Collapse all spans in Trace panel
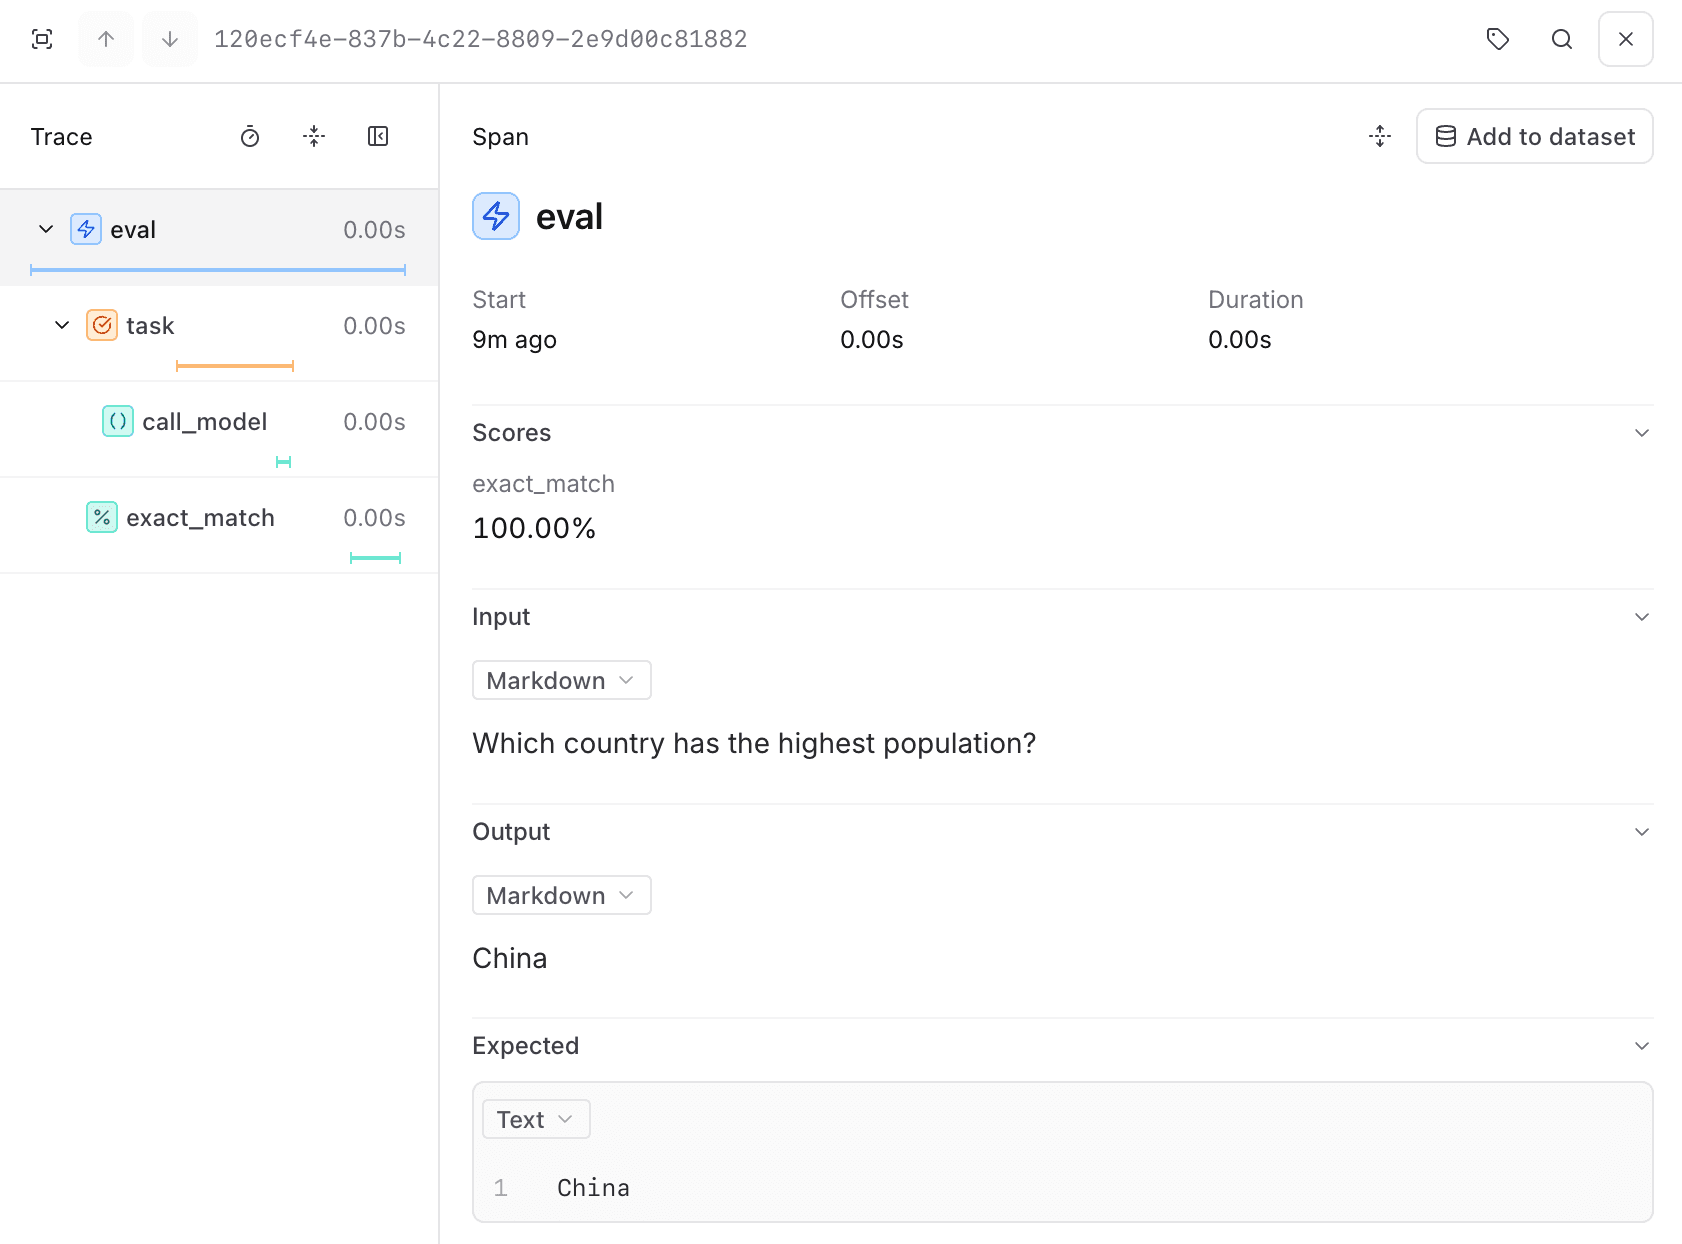Image resolution: width=1682 pixels, height=1244 pixels. click(x=314, y=137)
